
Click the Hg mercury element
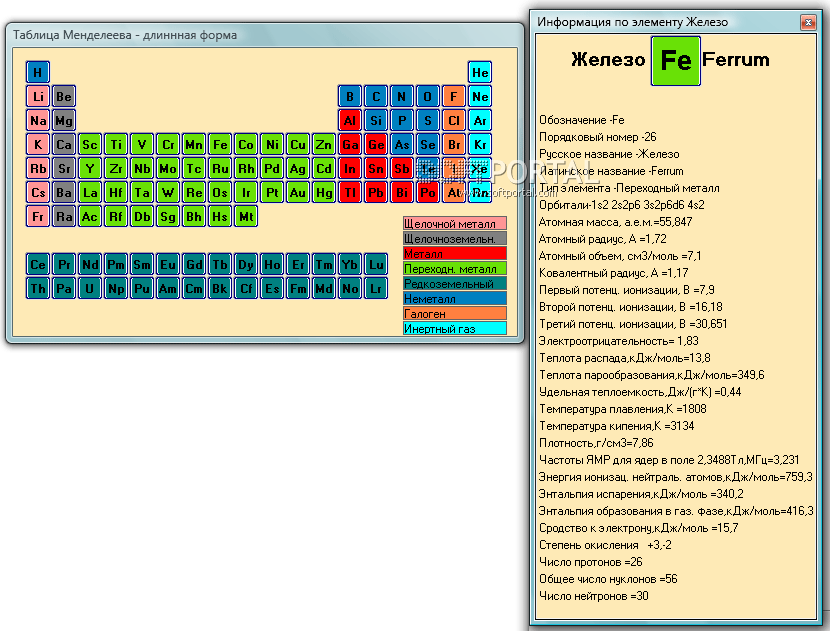point(323,192)
